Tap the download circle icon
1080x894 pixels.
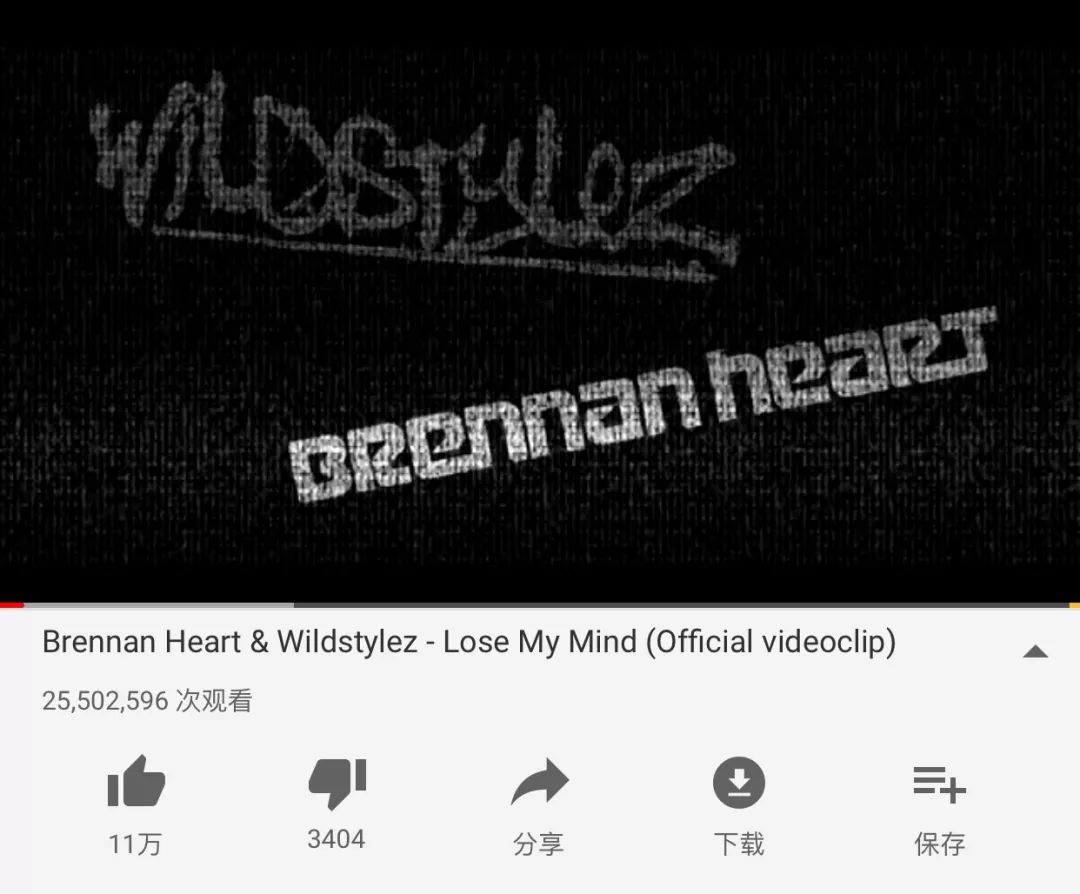coord(739,782)
